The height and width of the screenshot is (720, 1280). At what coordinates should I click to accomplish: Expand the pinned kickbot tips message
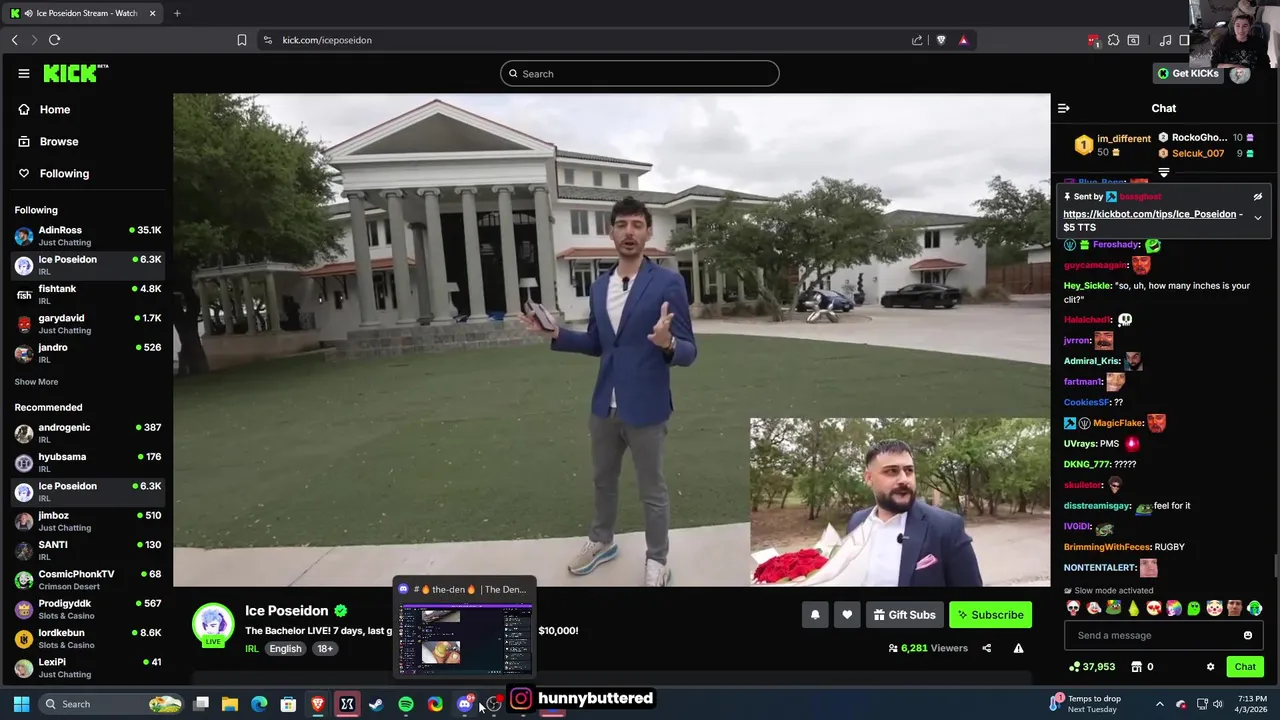pos(1258,217)
